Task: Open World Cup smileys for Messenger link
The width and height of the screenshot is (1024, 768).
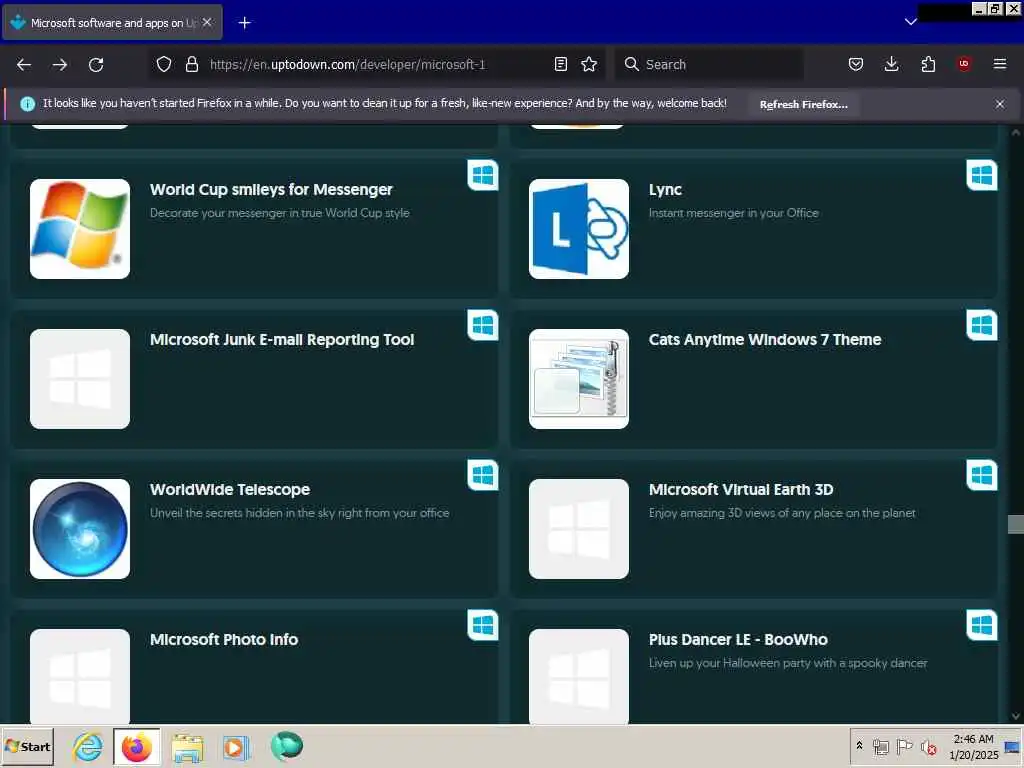Action: pos(271,189)
